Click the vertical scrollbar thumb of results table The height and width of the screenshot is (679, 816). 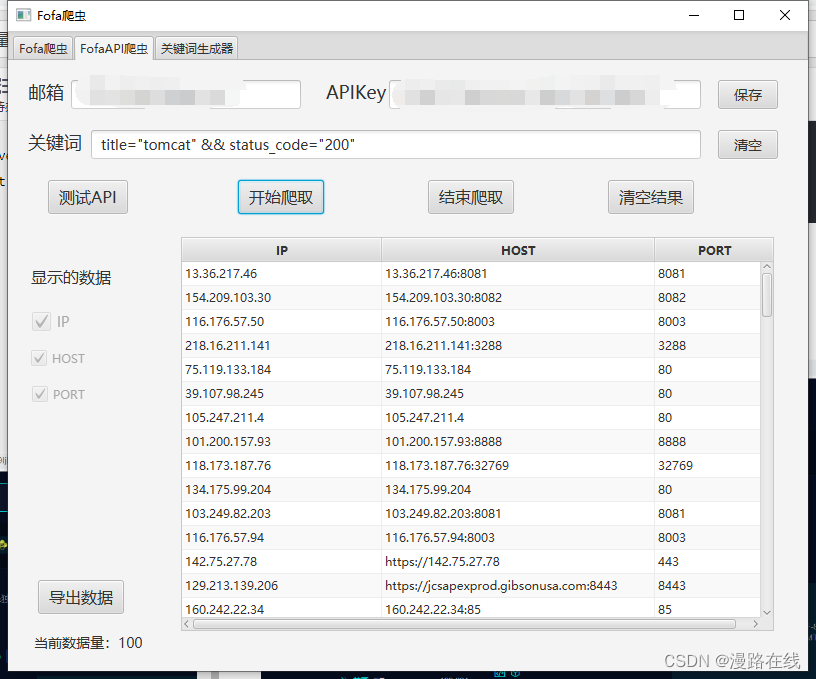tap(767, 295)
